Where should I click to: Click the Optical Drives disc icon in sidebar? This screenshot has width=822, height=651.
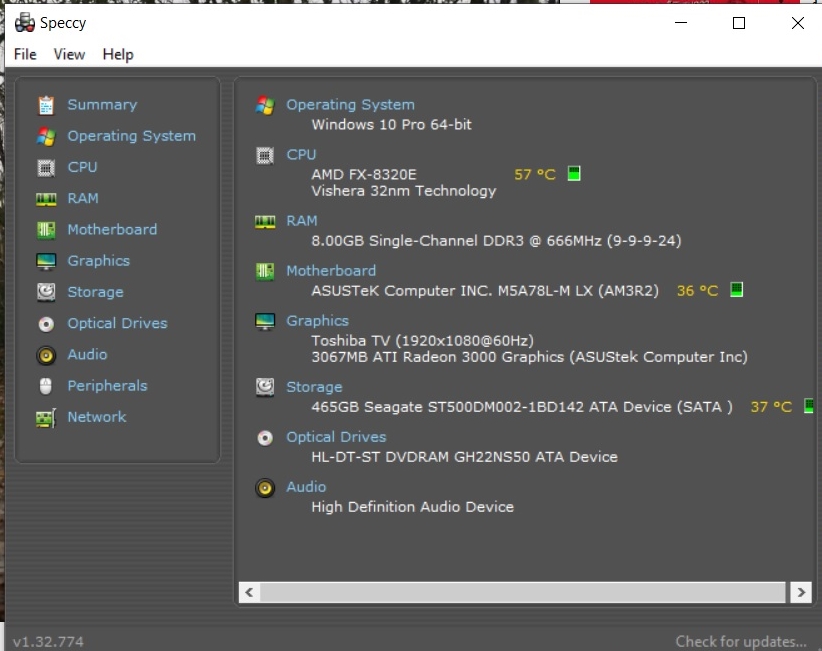[46, 324]
